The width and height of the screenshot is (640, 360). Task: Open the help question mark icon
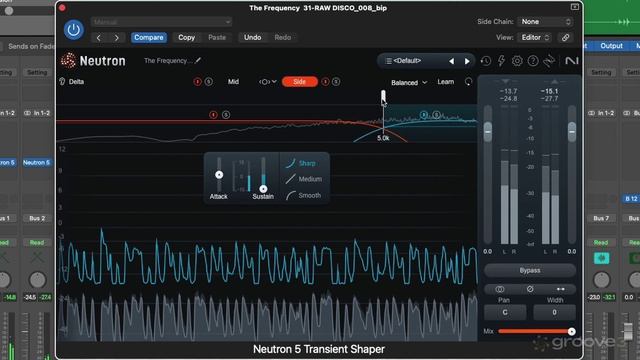click(533, 61)
